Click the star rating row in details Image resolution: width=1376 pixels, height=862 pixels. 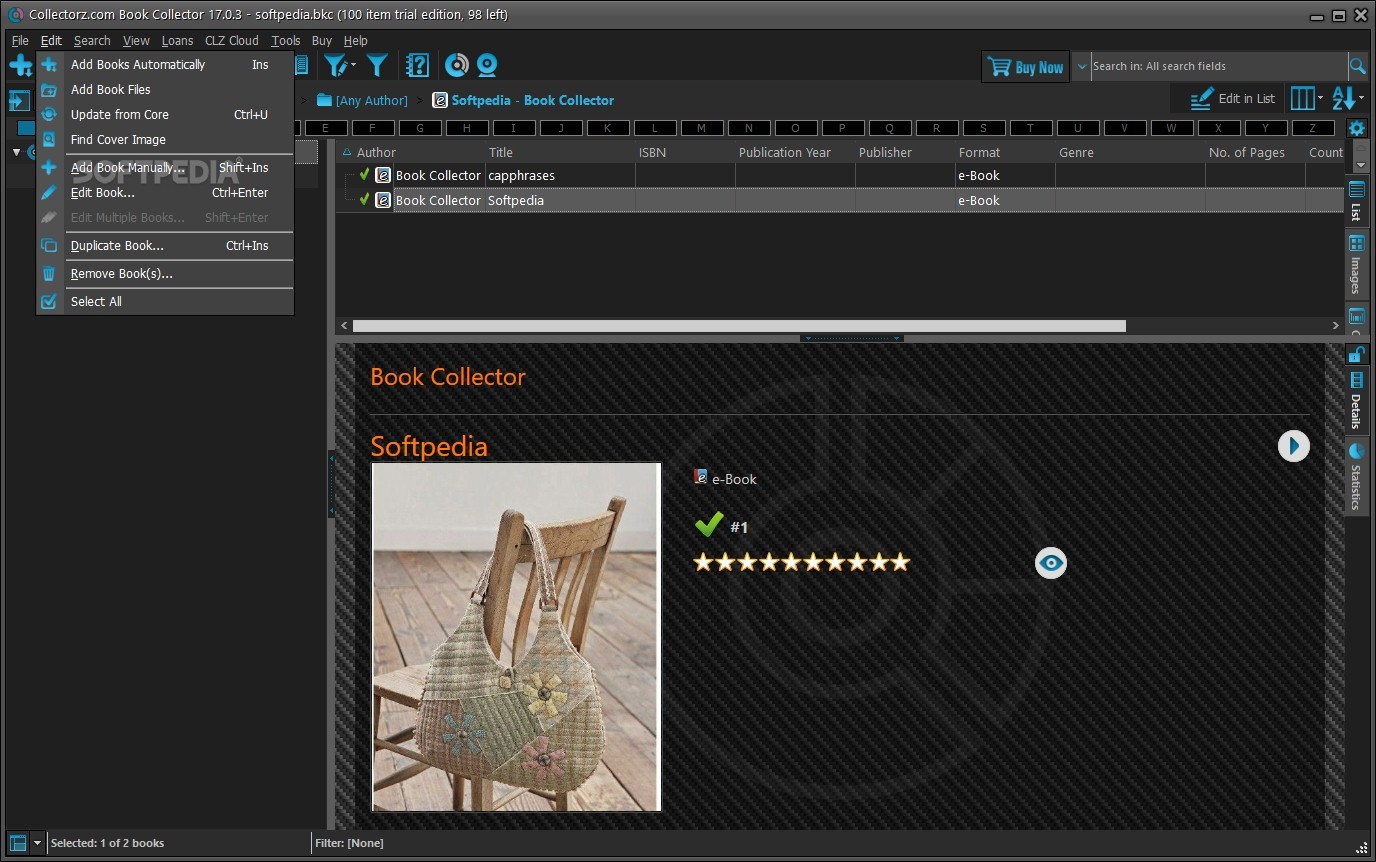point(802,562)
